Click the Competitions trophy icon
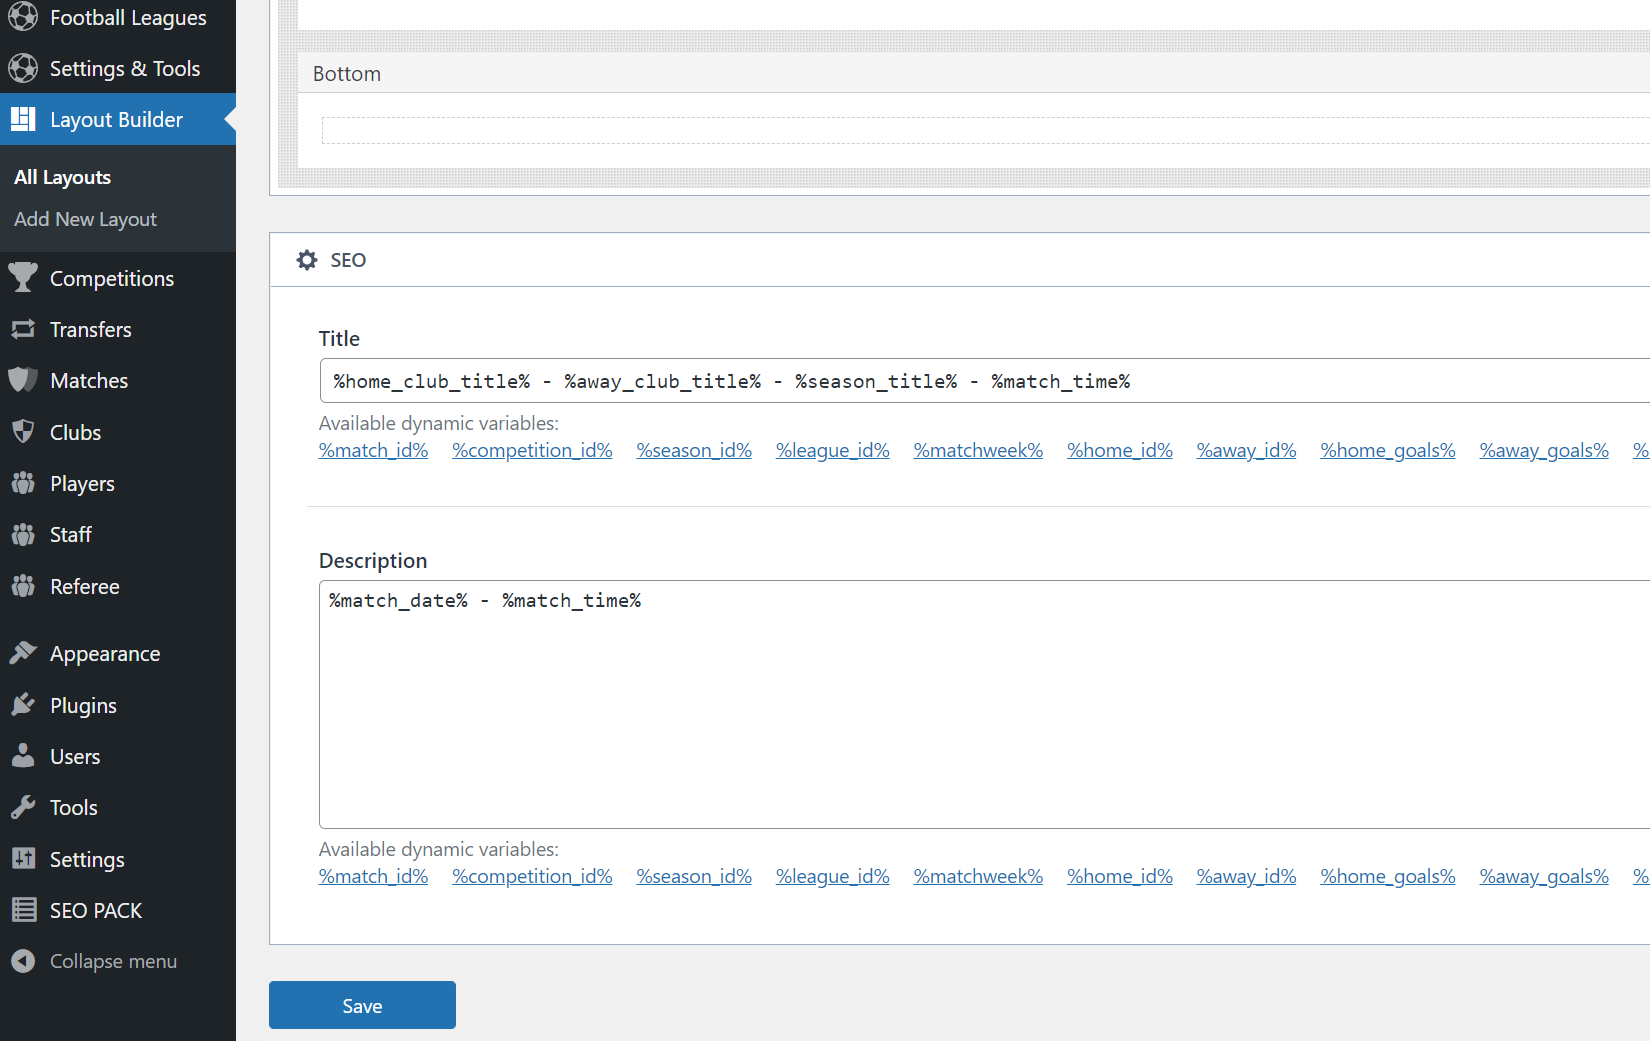Screen dimensions: 1650x1041 coord(23,278)
